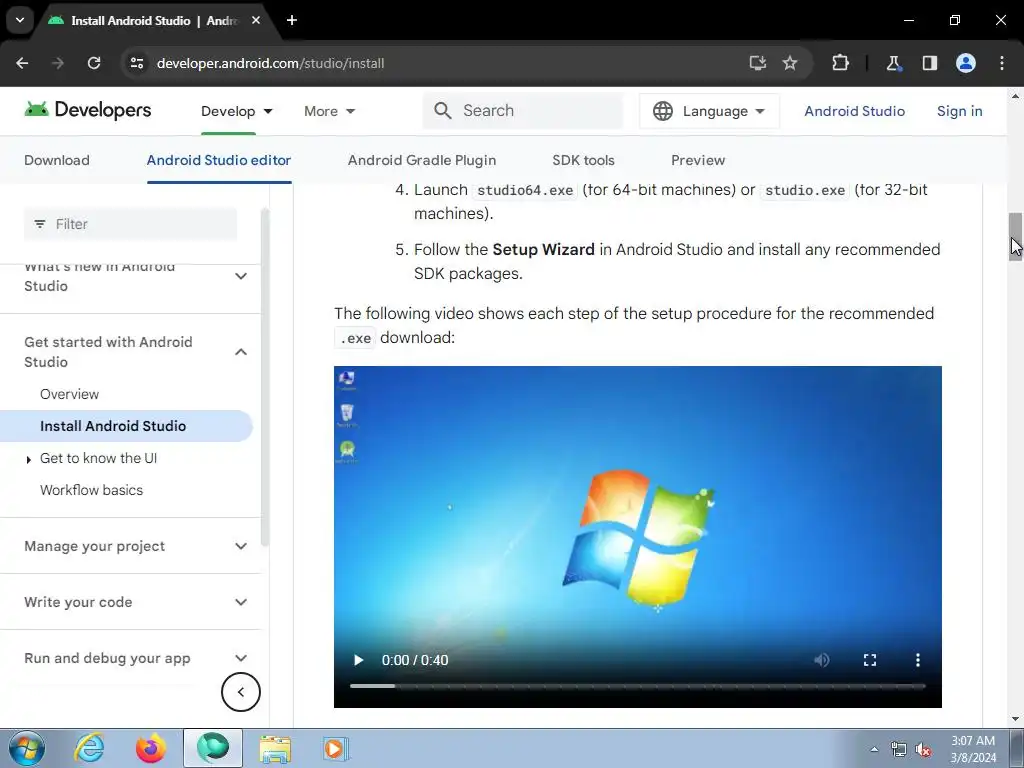Click the address bar URL

(x=270, y=63)
